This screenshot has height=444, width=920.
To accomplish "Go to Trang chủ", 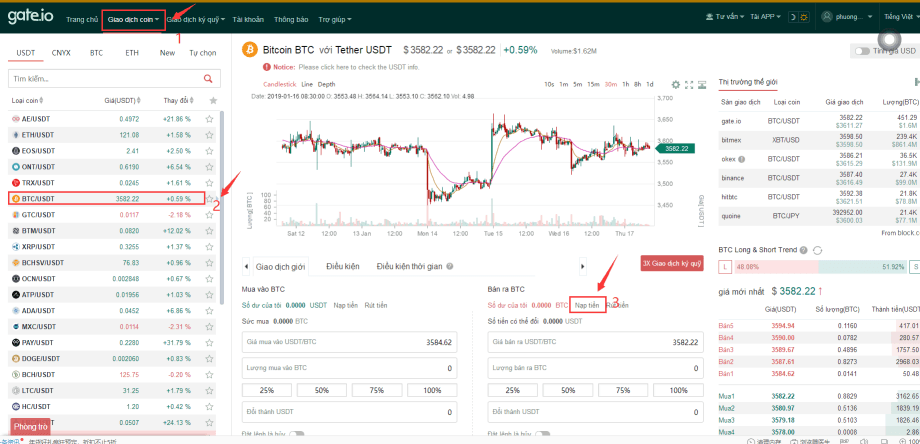I will (x=82, y=19).
